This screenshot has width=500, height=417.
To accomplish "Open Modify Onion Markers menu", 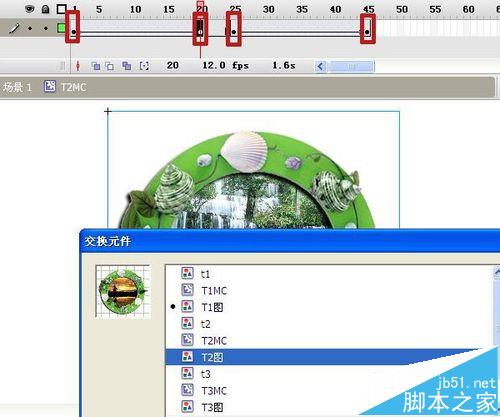I will (144, 66).
